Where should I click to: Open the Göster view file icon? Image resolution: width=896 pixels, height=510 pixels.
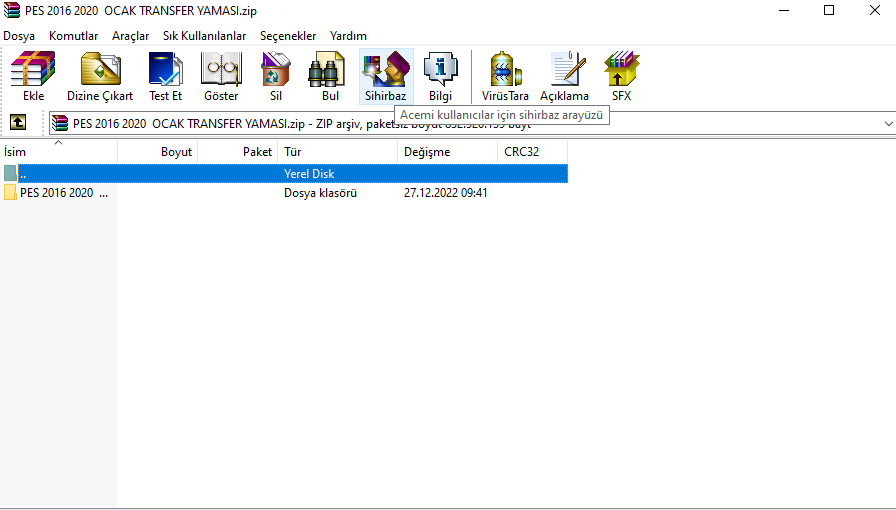tap(221, 69)
